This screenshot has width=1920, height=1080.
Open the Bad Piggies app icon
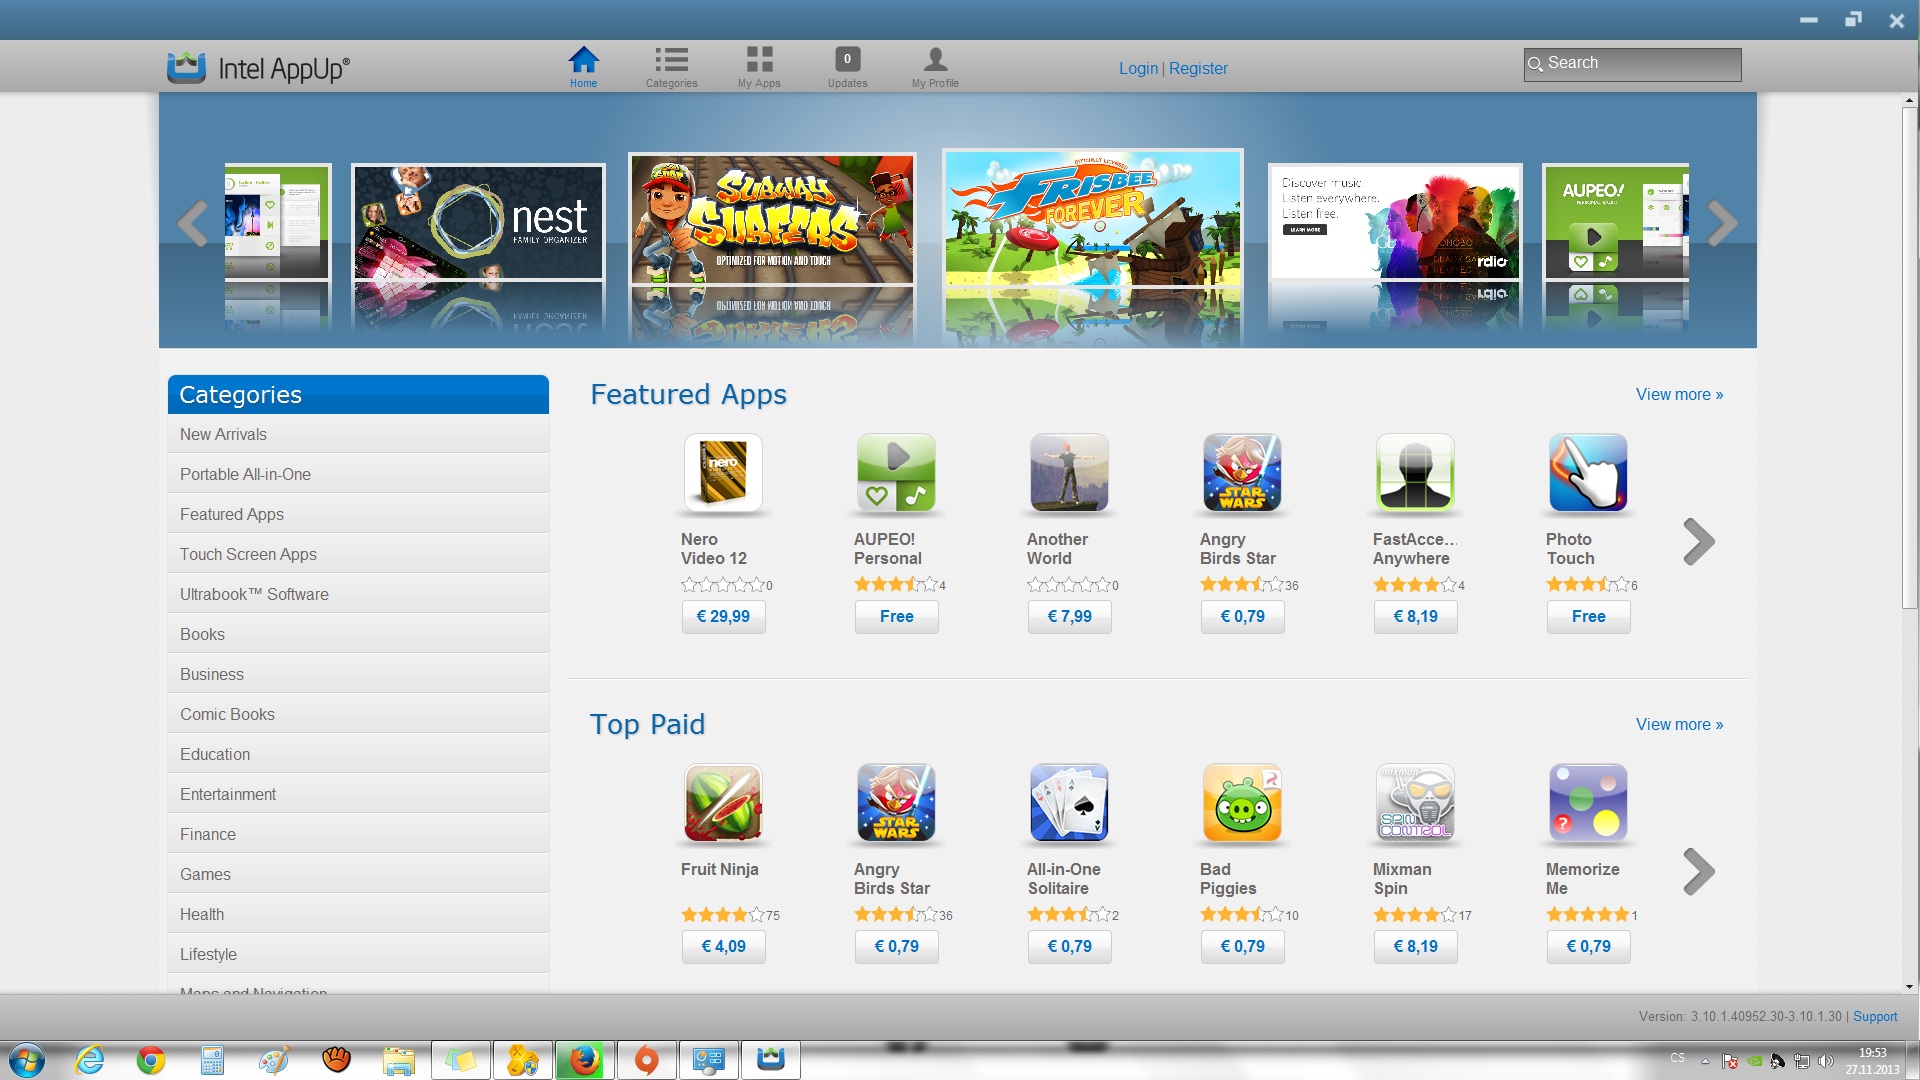1242,803
